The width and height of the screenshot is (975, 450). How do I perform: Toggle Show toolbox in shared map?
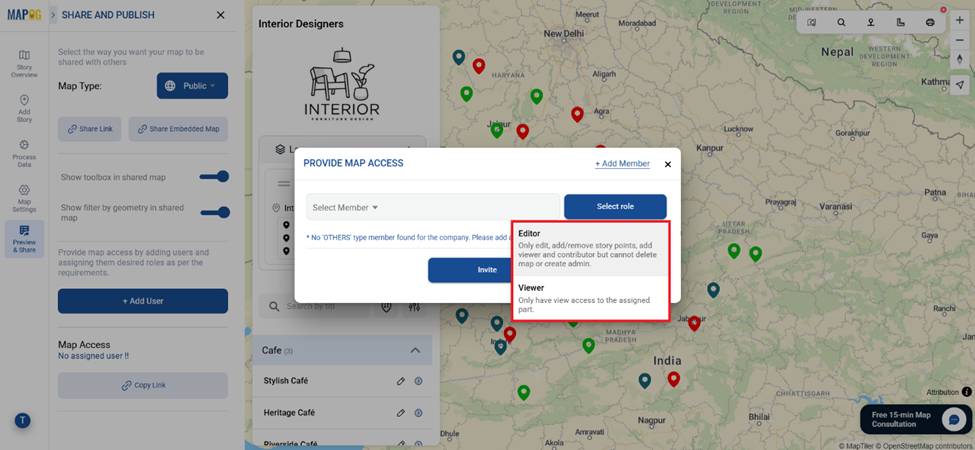[x=214, y=177]
